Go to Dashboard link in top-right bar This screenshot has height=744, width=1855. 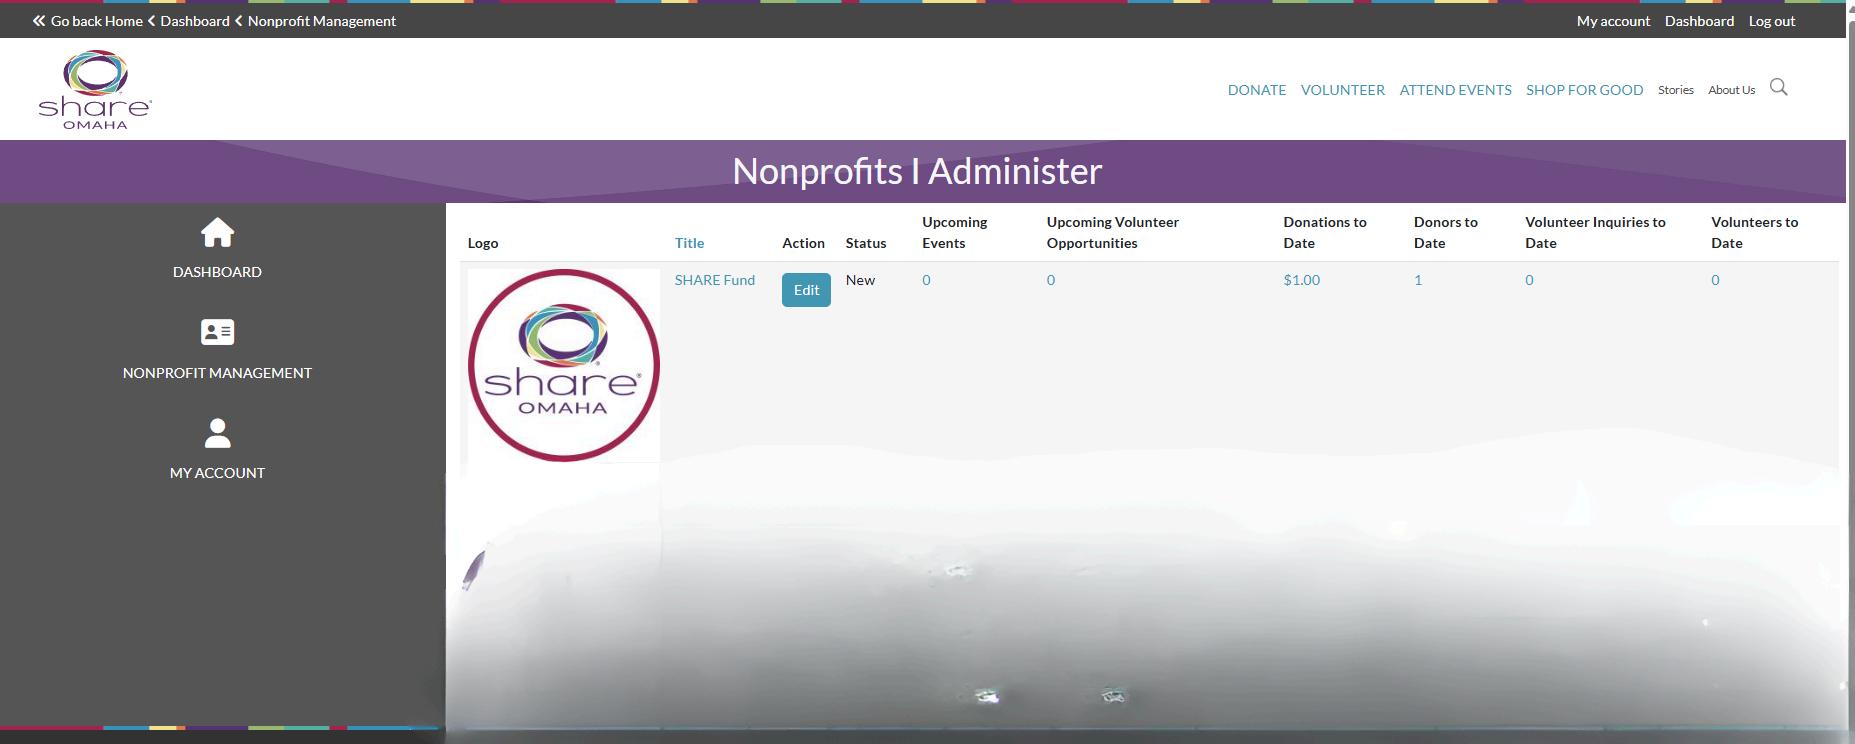pos(1699,21)
